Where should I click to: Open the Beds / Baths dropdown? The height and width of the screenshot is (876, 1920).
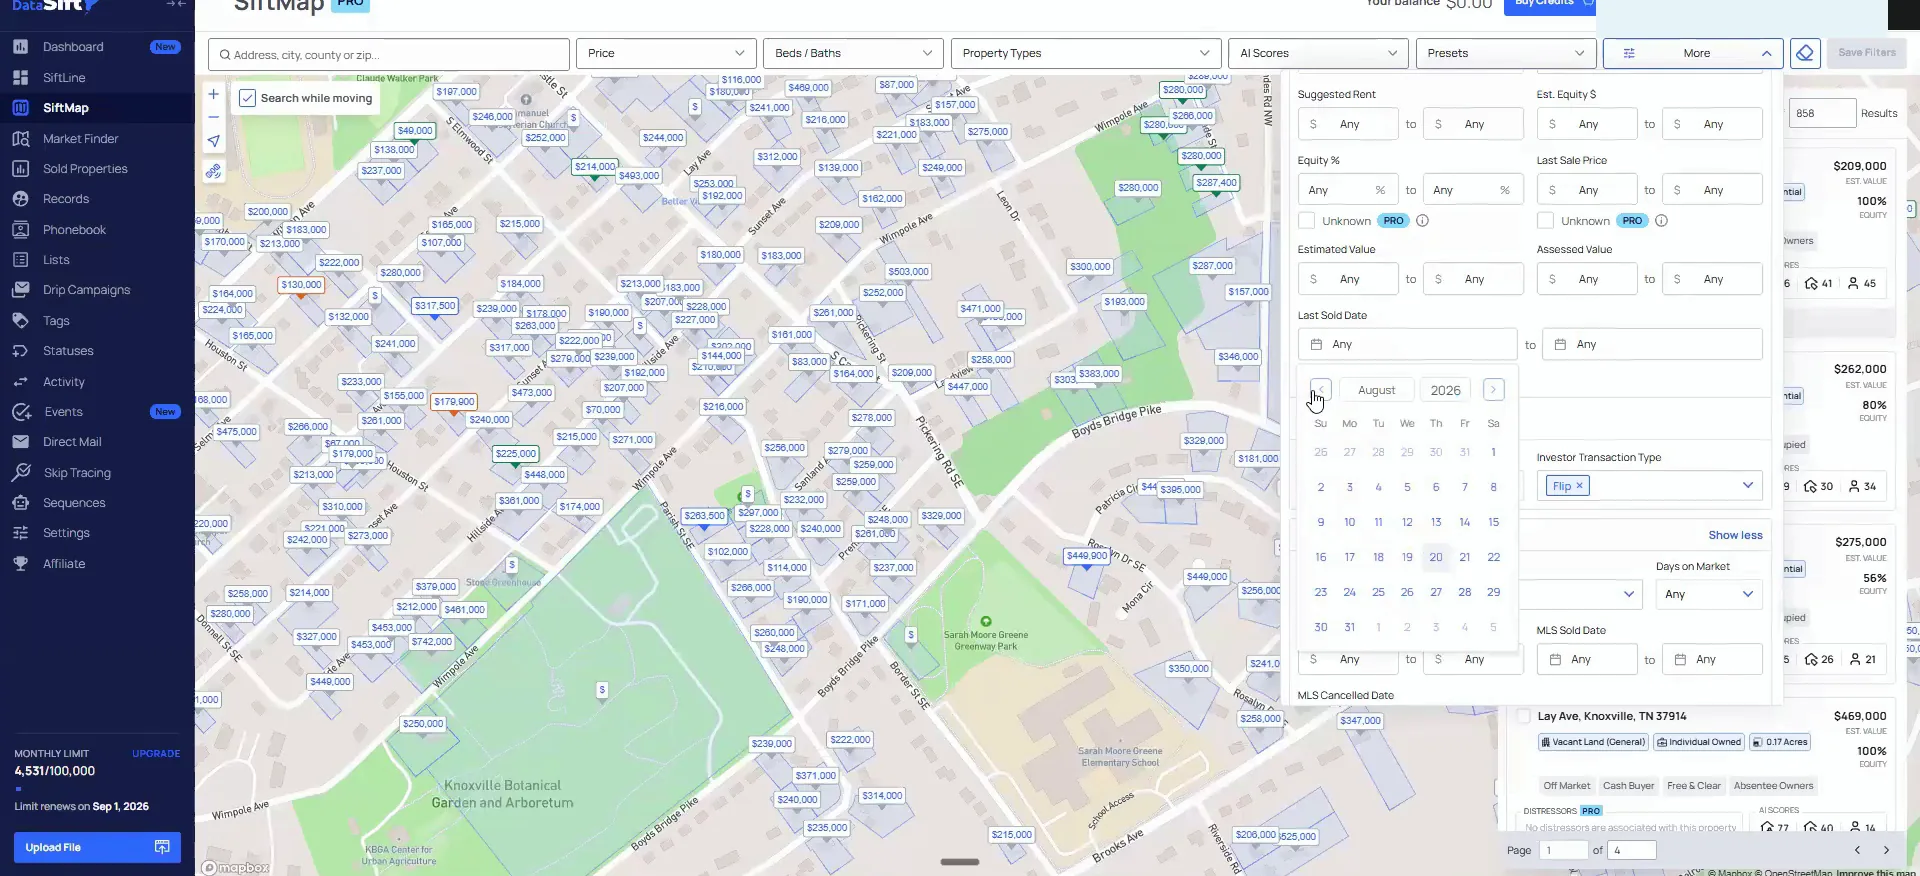pyautogui.click(x=853, y=53)
